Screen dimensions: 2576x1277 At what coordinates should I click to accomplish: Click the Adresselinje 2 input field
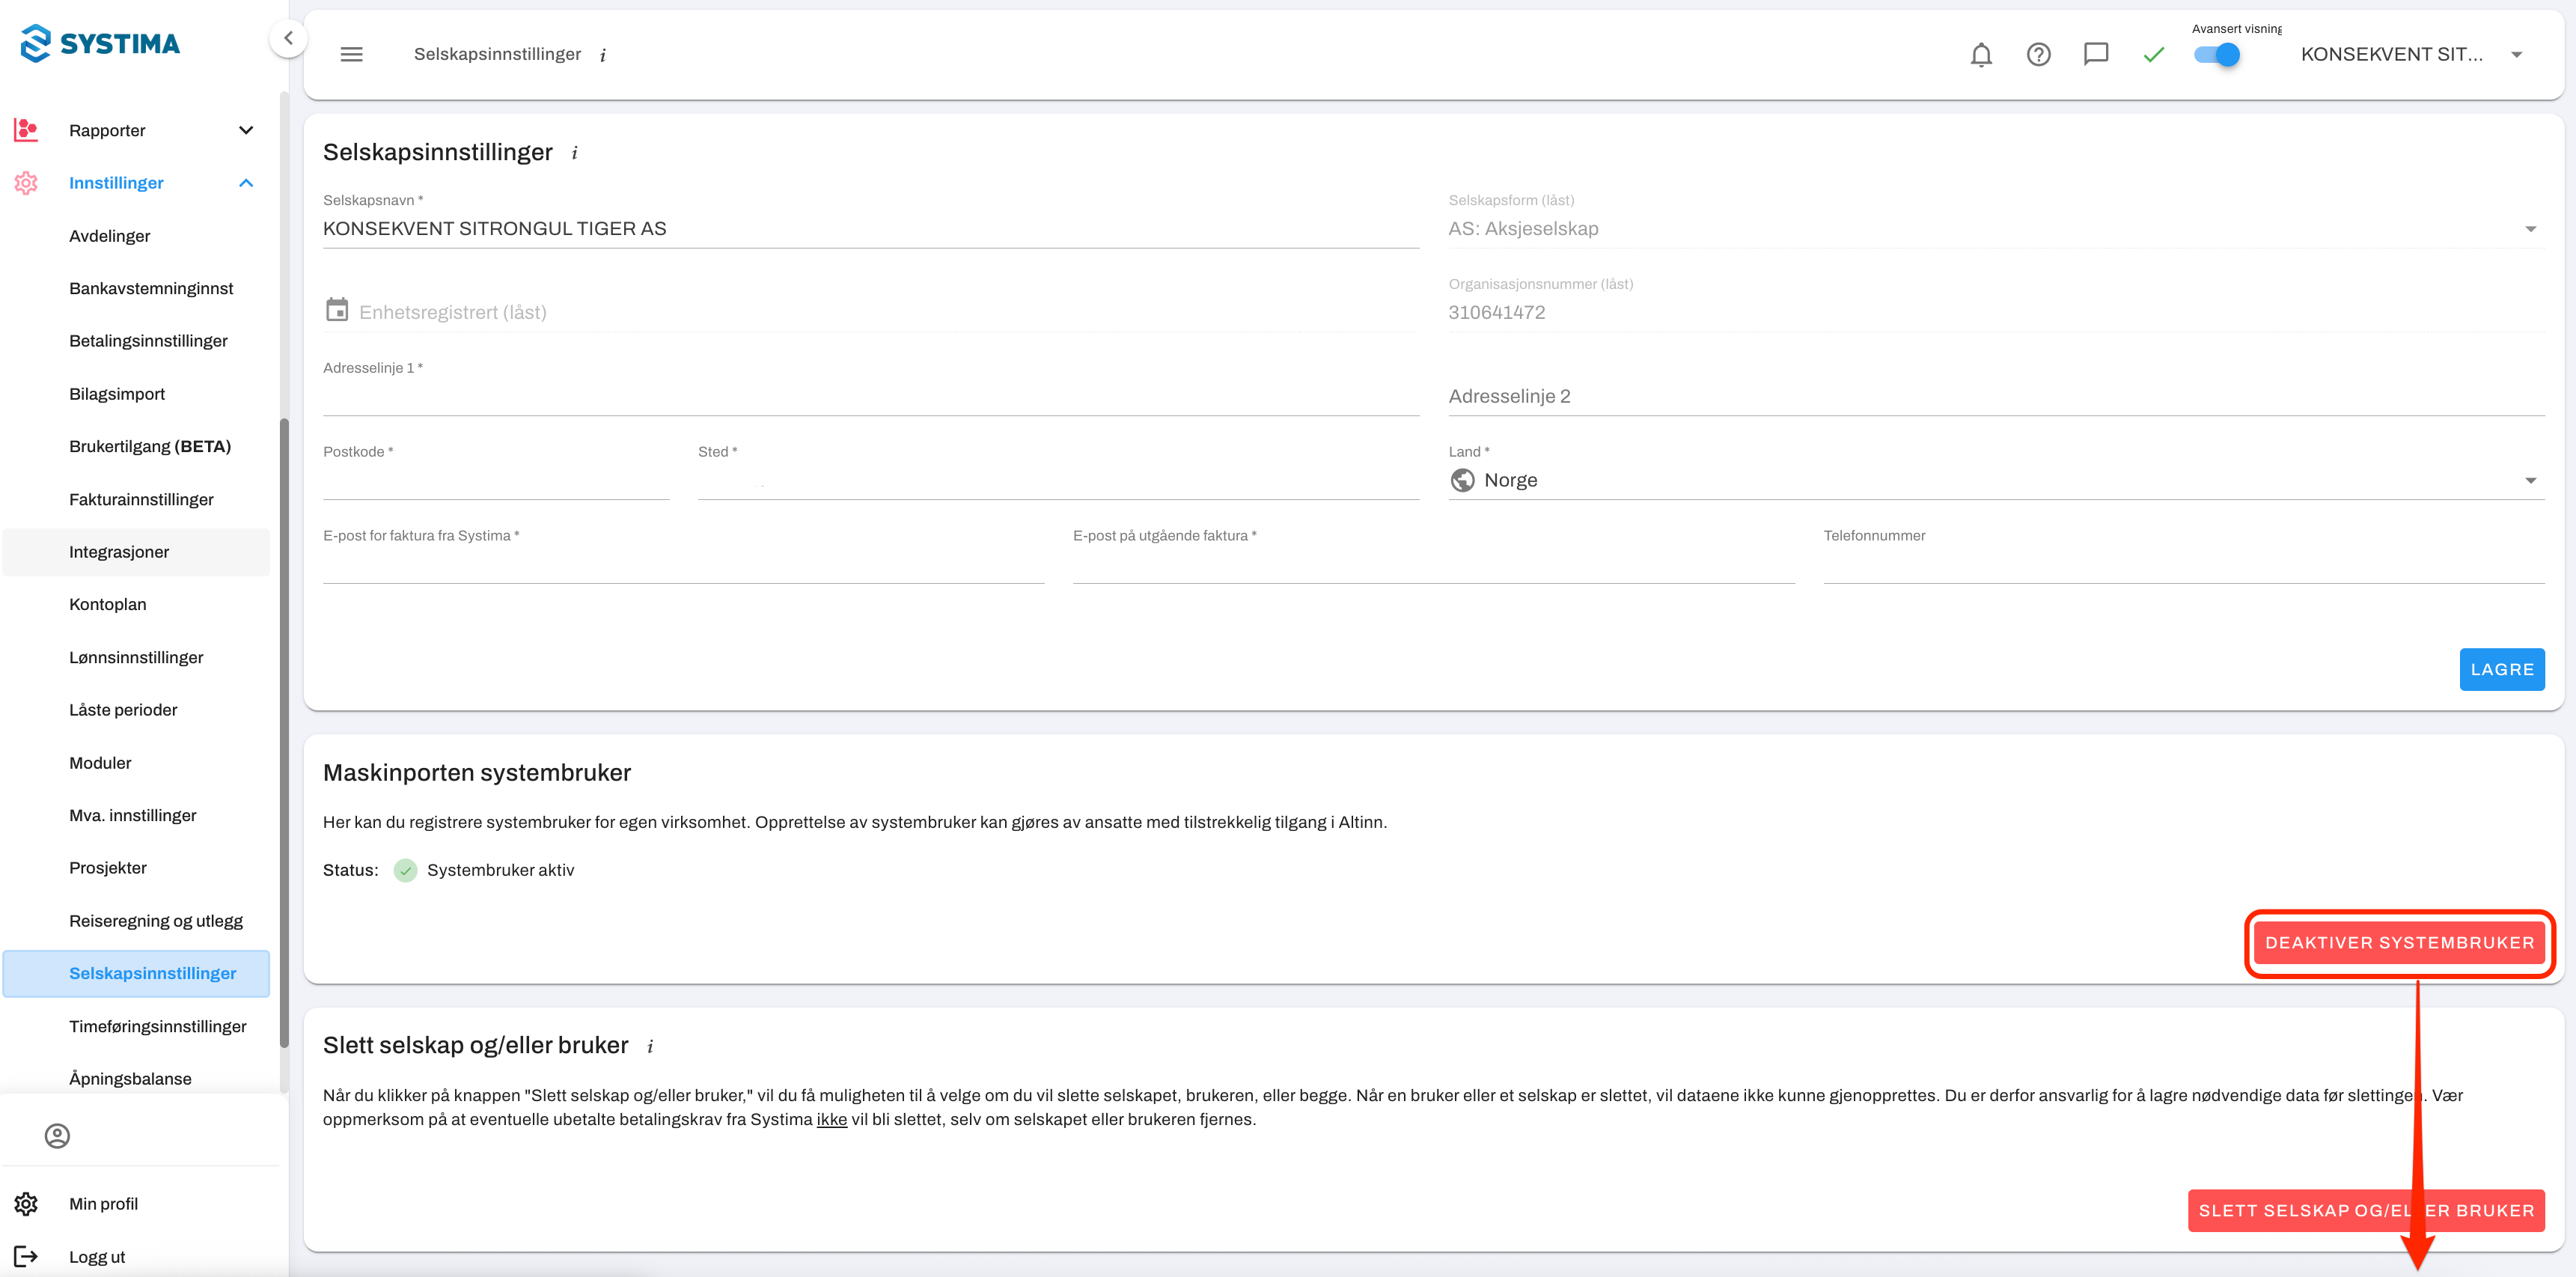[x=1995, y=397]
